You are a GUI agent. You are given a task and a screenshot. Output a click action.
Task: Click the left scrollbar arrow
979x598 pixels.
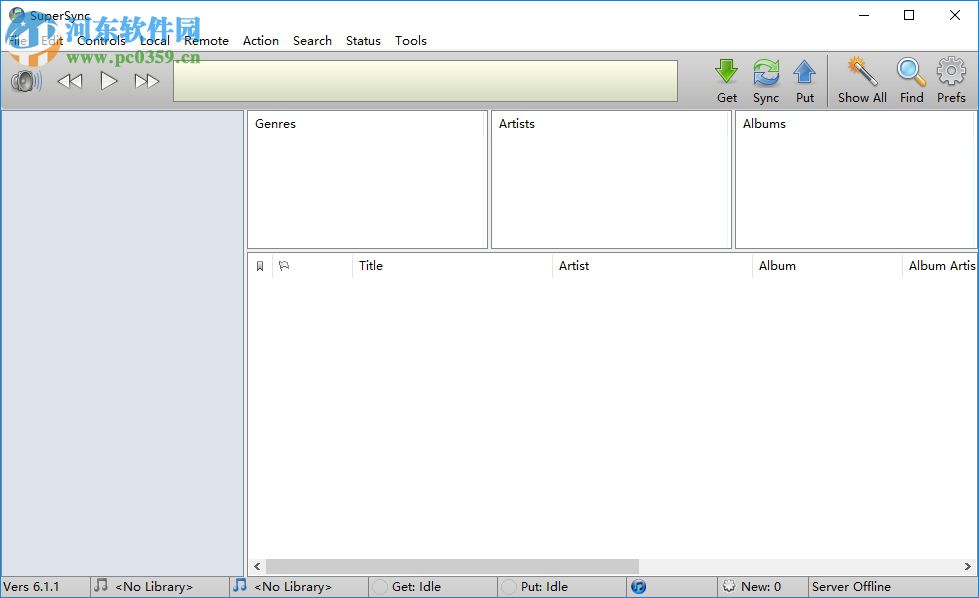tap(257, 566)
